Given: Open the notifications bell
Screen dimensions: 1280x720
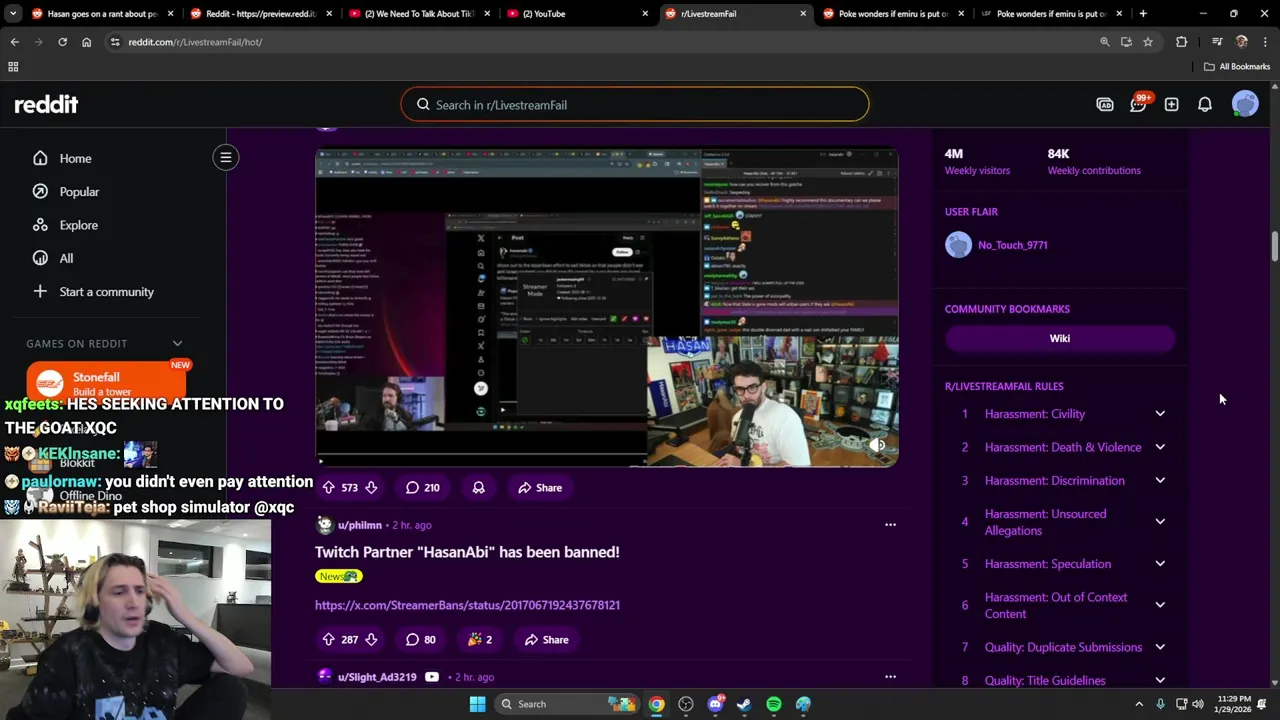Looking at the screenshot, I should coord(1205,105).
